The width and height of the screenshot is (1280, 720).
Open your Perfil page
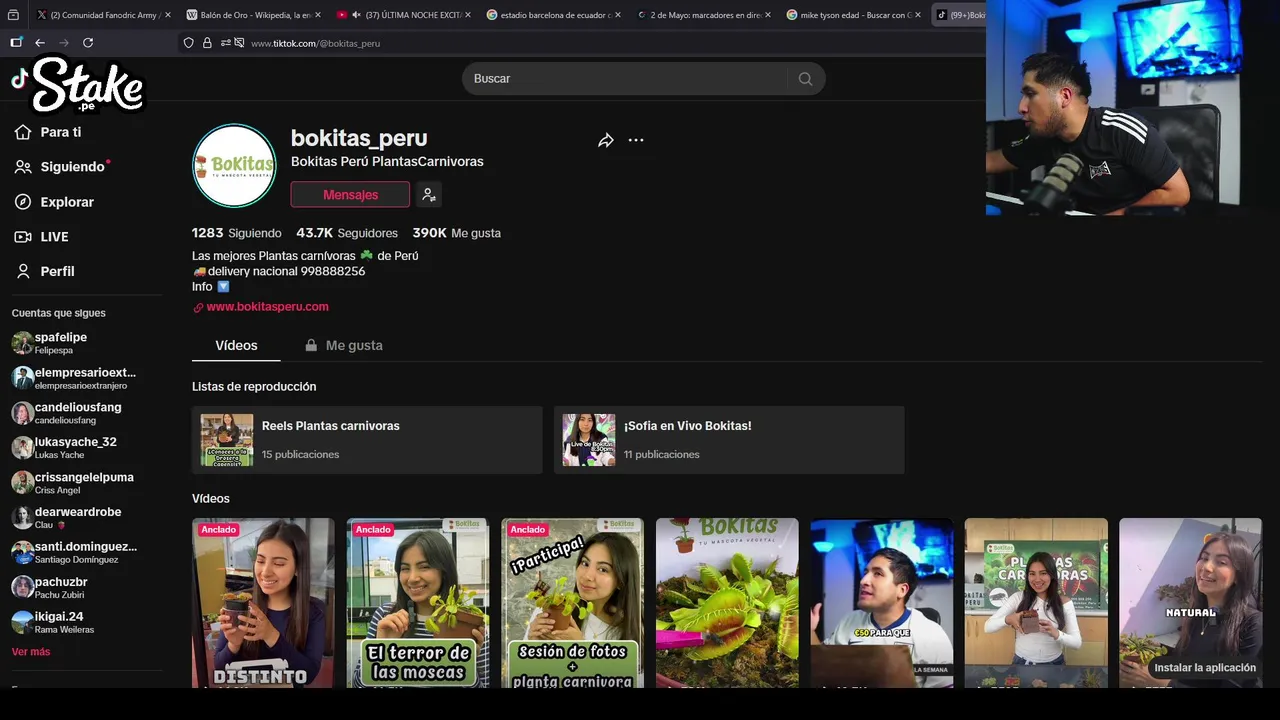click(45, 271)
